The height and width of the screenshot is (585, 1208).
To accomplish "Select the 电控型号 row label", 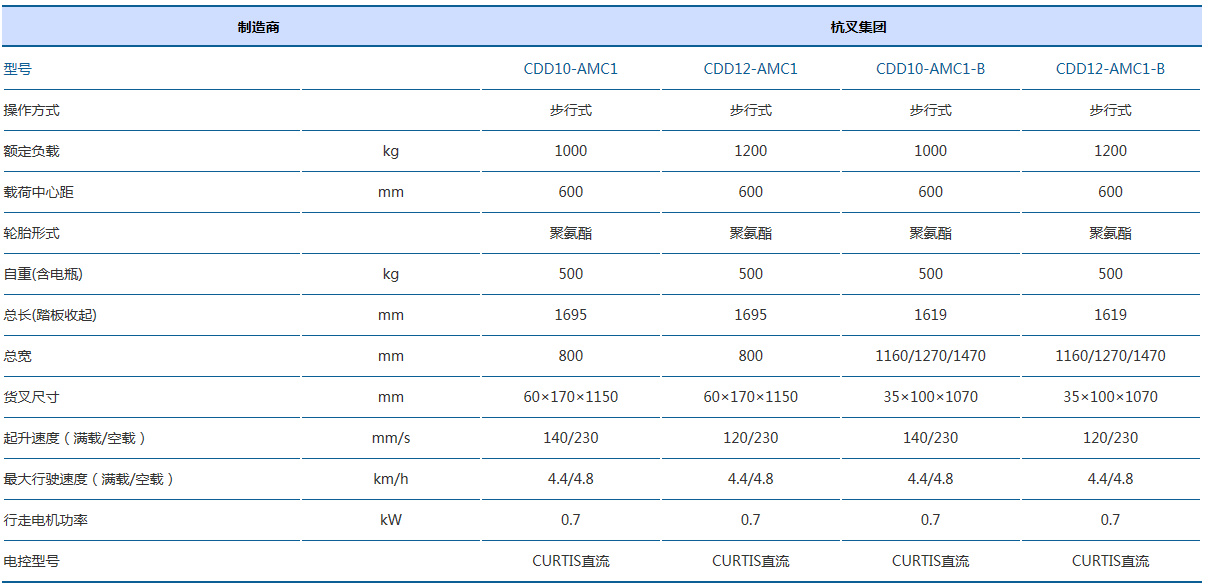I will (32, 561).
